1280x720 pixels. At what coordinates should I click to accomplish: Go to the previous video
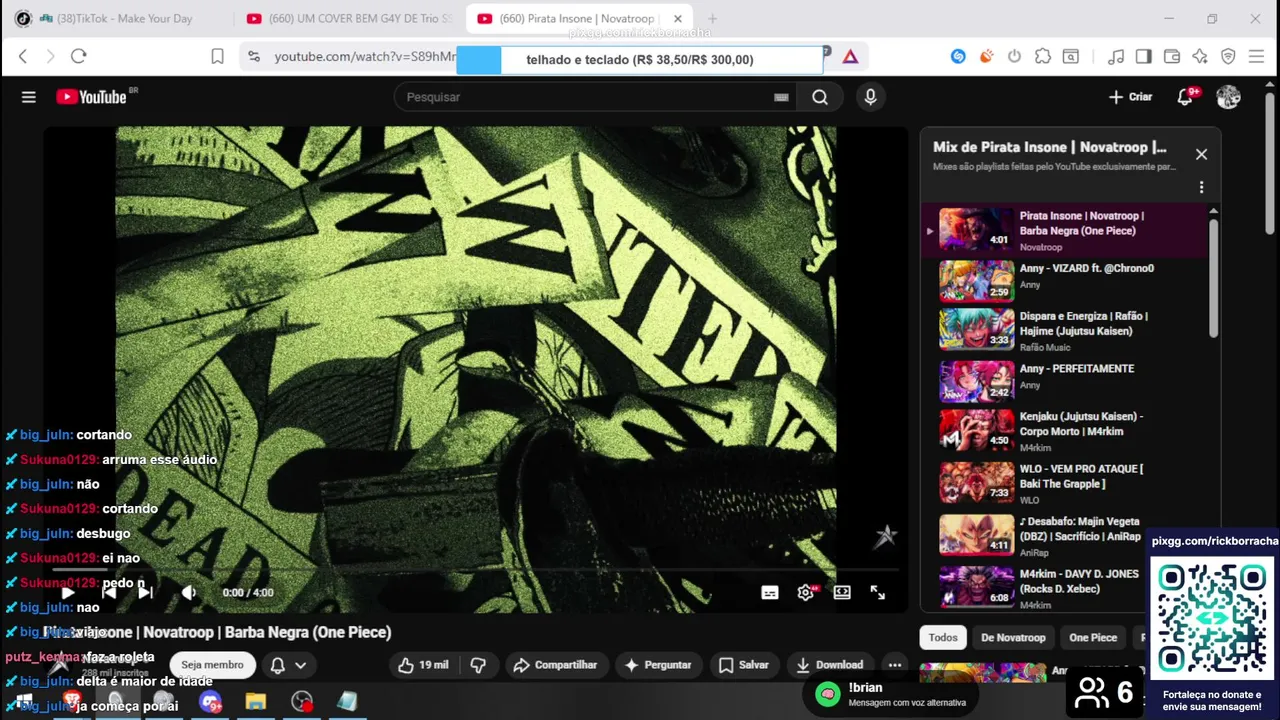coord(109,593)
